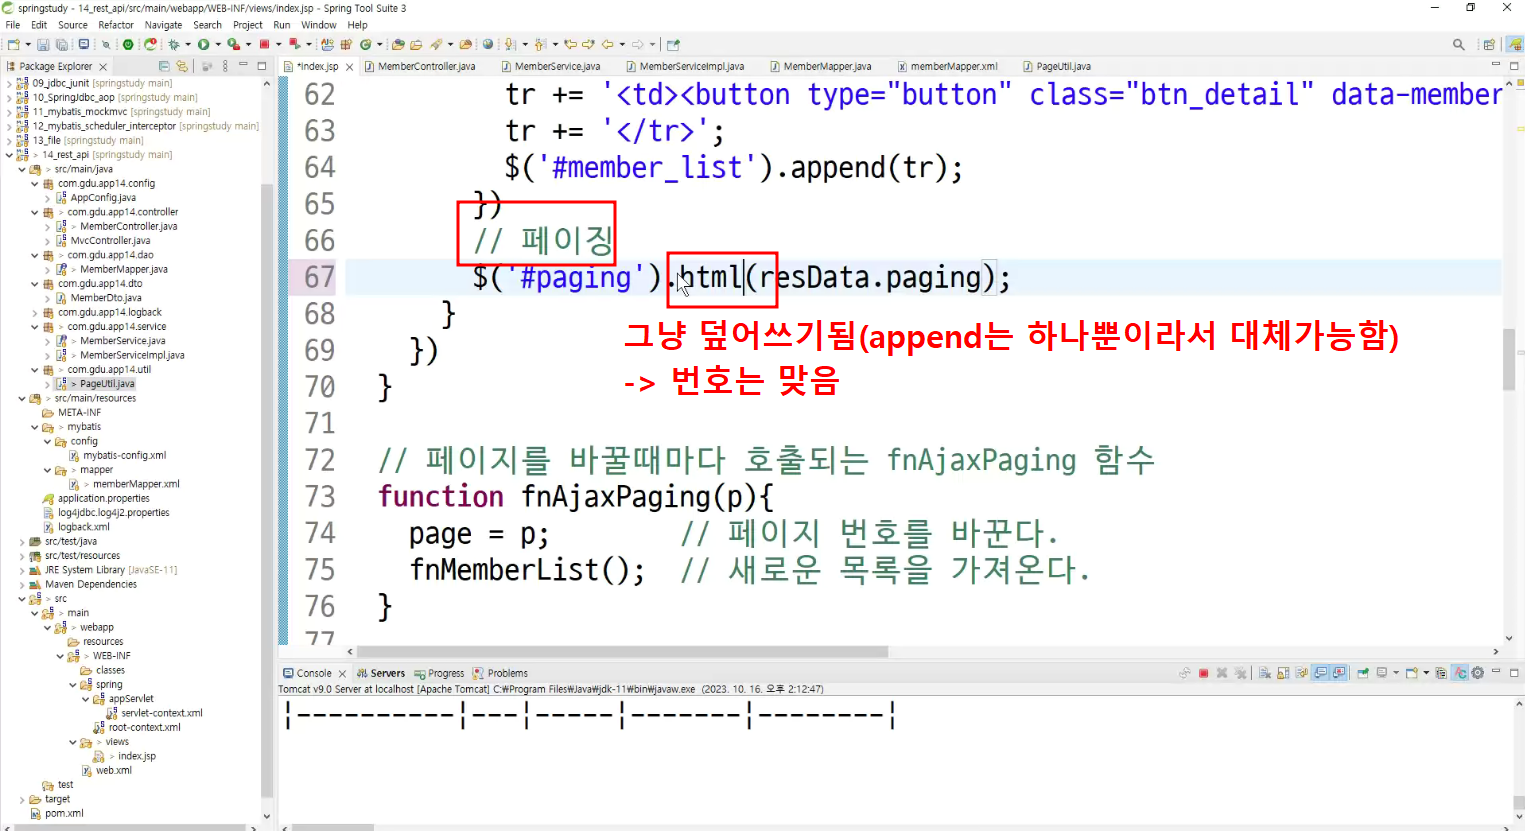This screenshot has height=831, width=1525.
Task: Click the Open Type icon
Action: coord(397,44)
